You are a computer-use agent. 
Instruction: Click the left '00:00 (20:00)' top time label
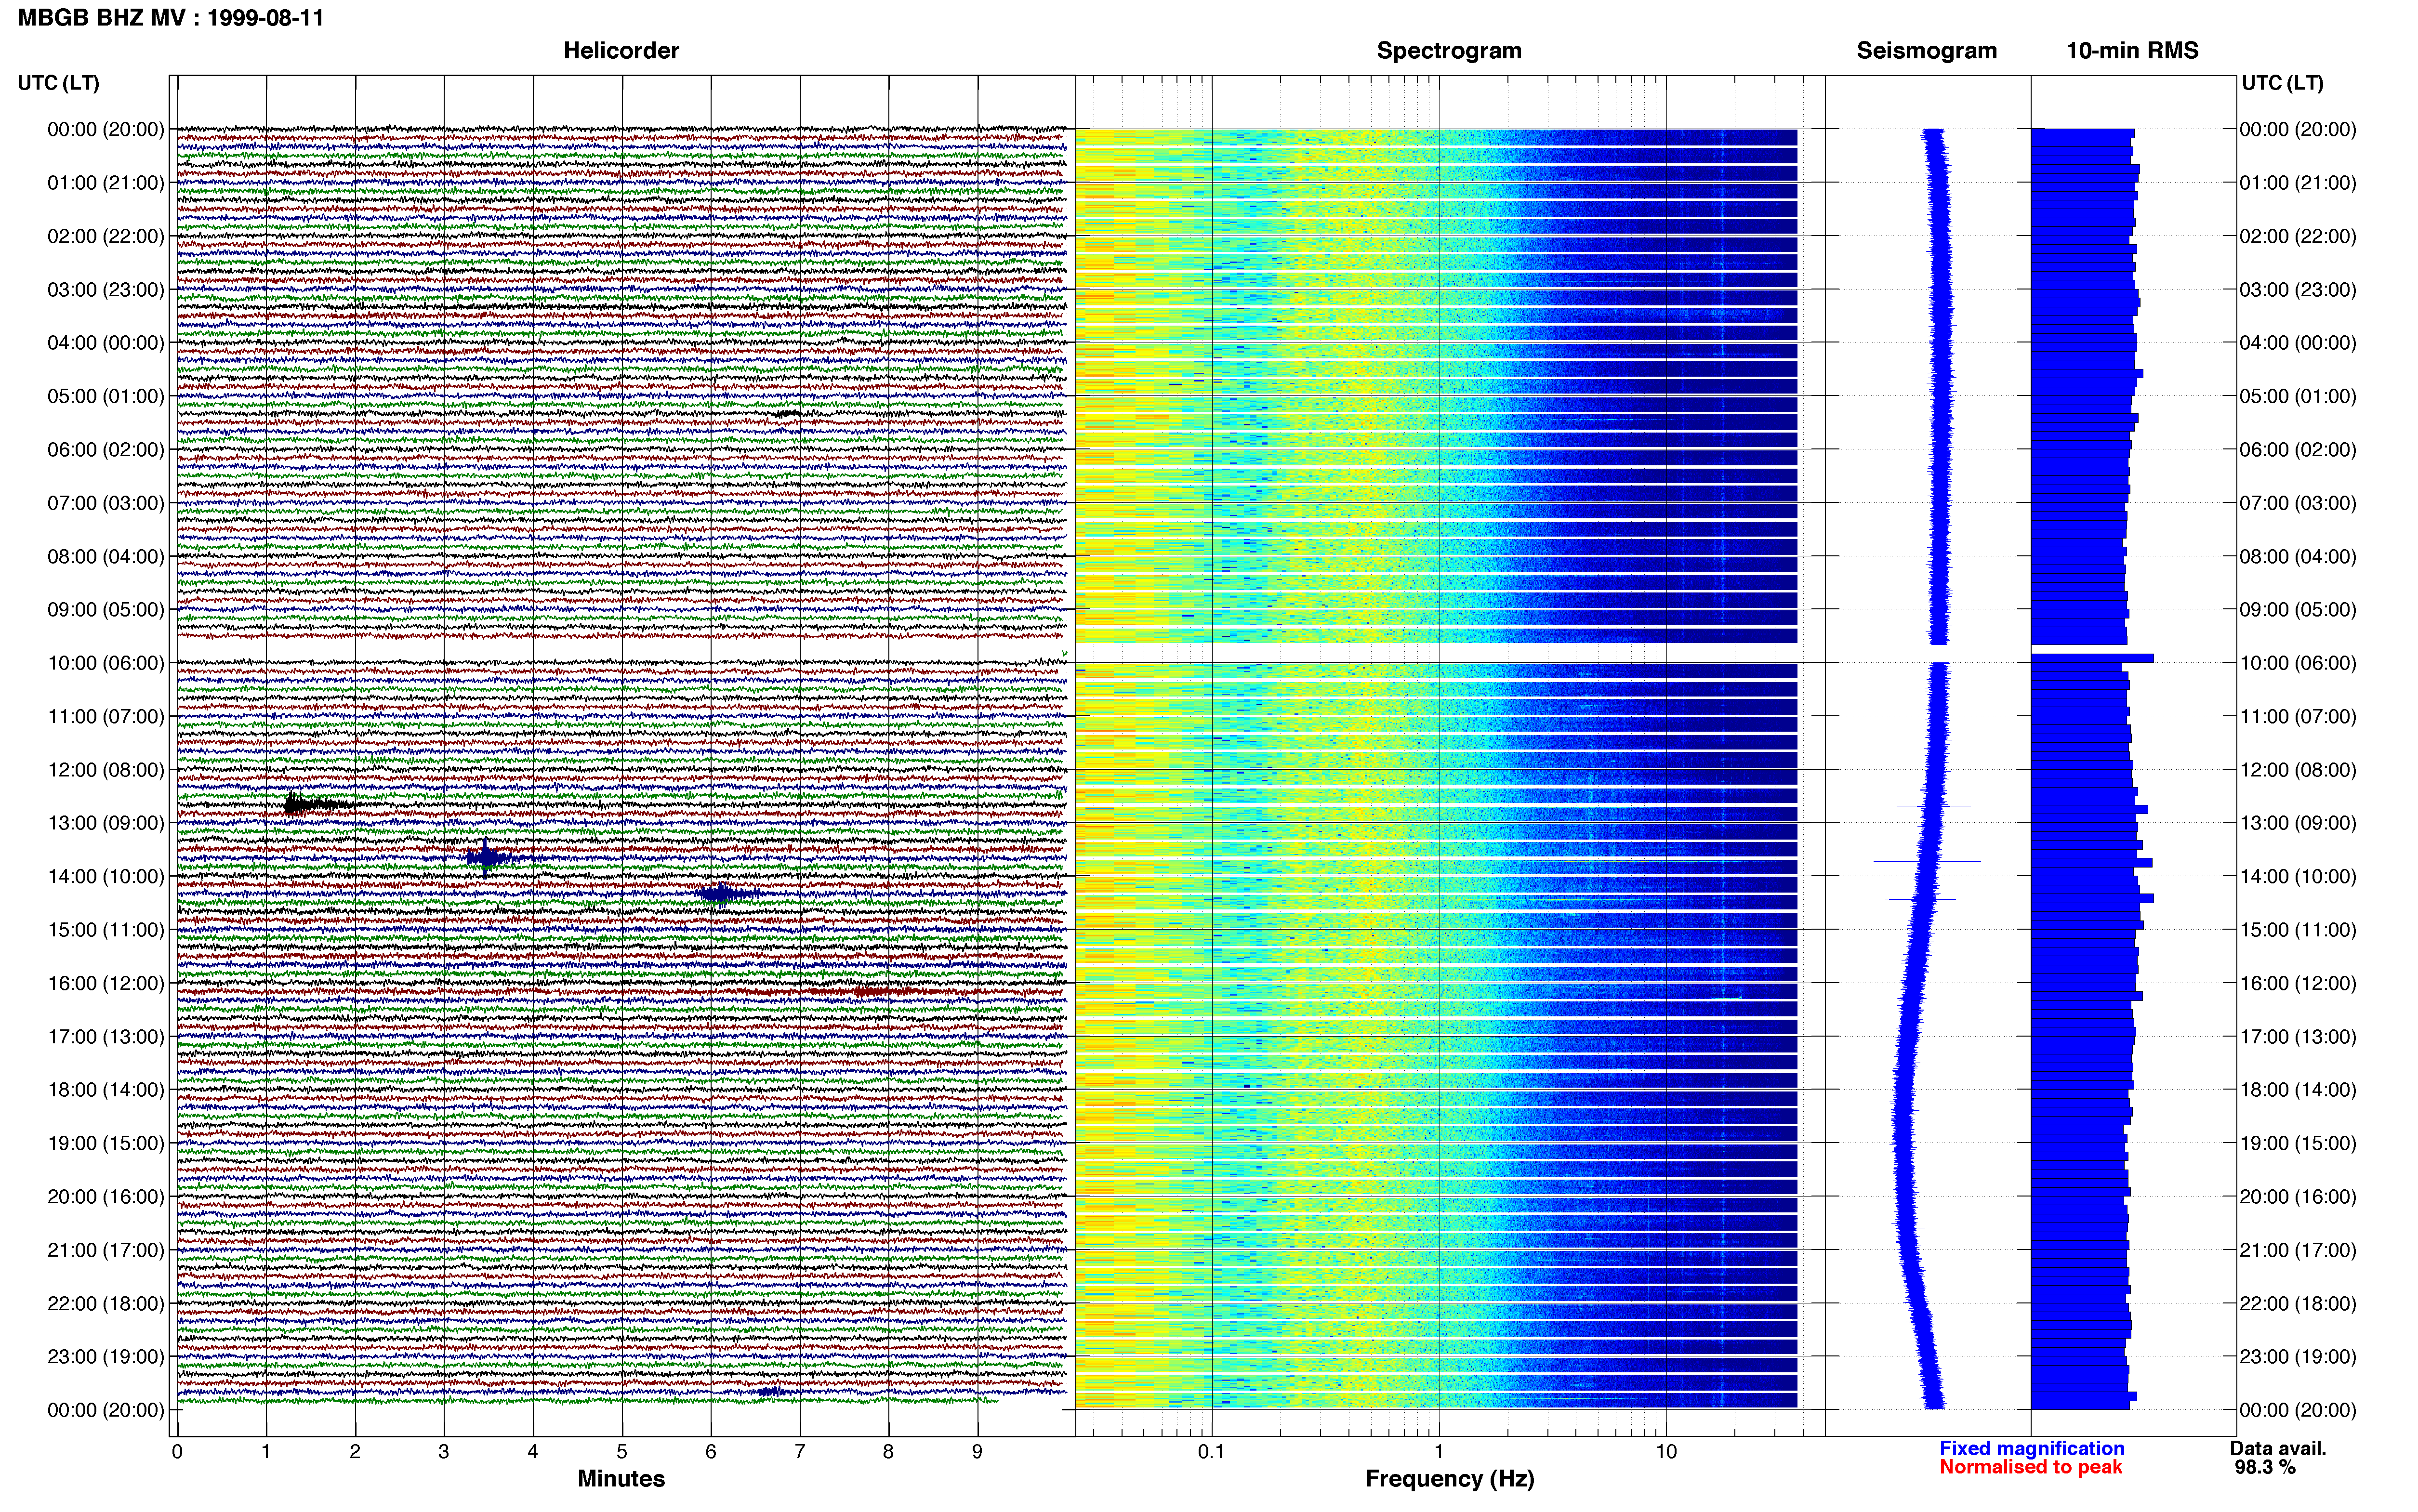[106, 129]
